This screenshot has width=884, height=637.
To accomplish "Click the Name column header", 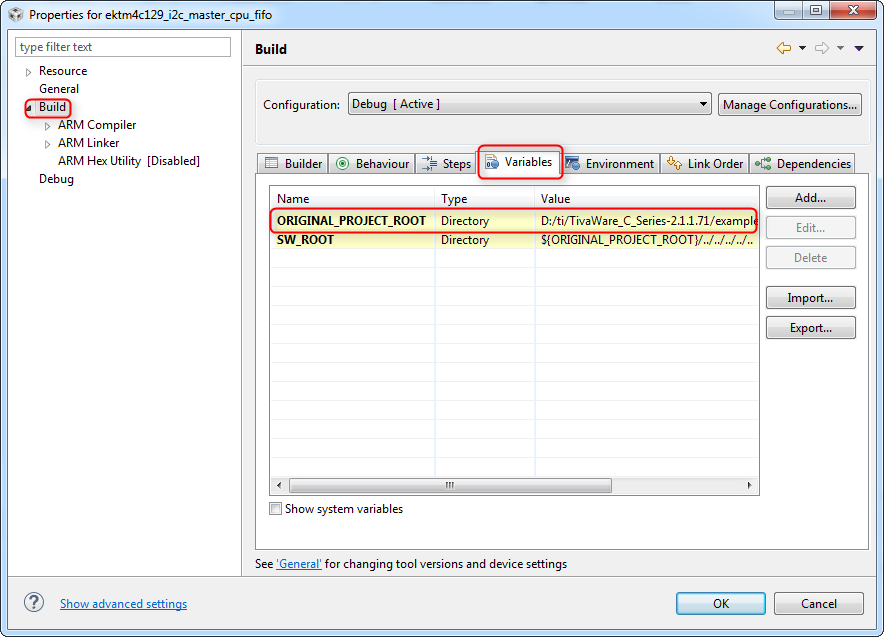I will tap(352, 198).
